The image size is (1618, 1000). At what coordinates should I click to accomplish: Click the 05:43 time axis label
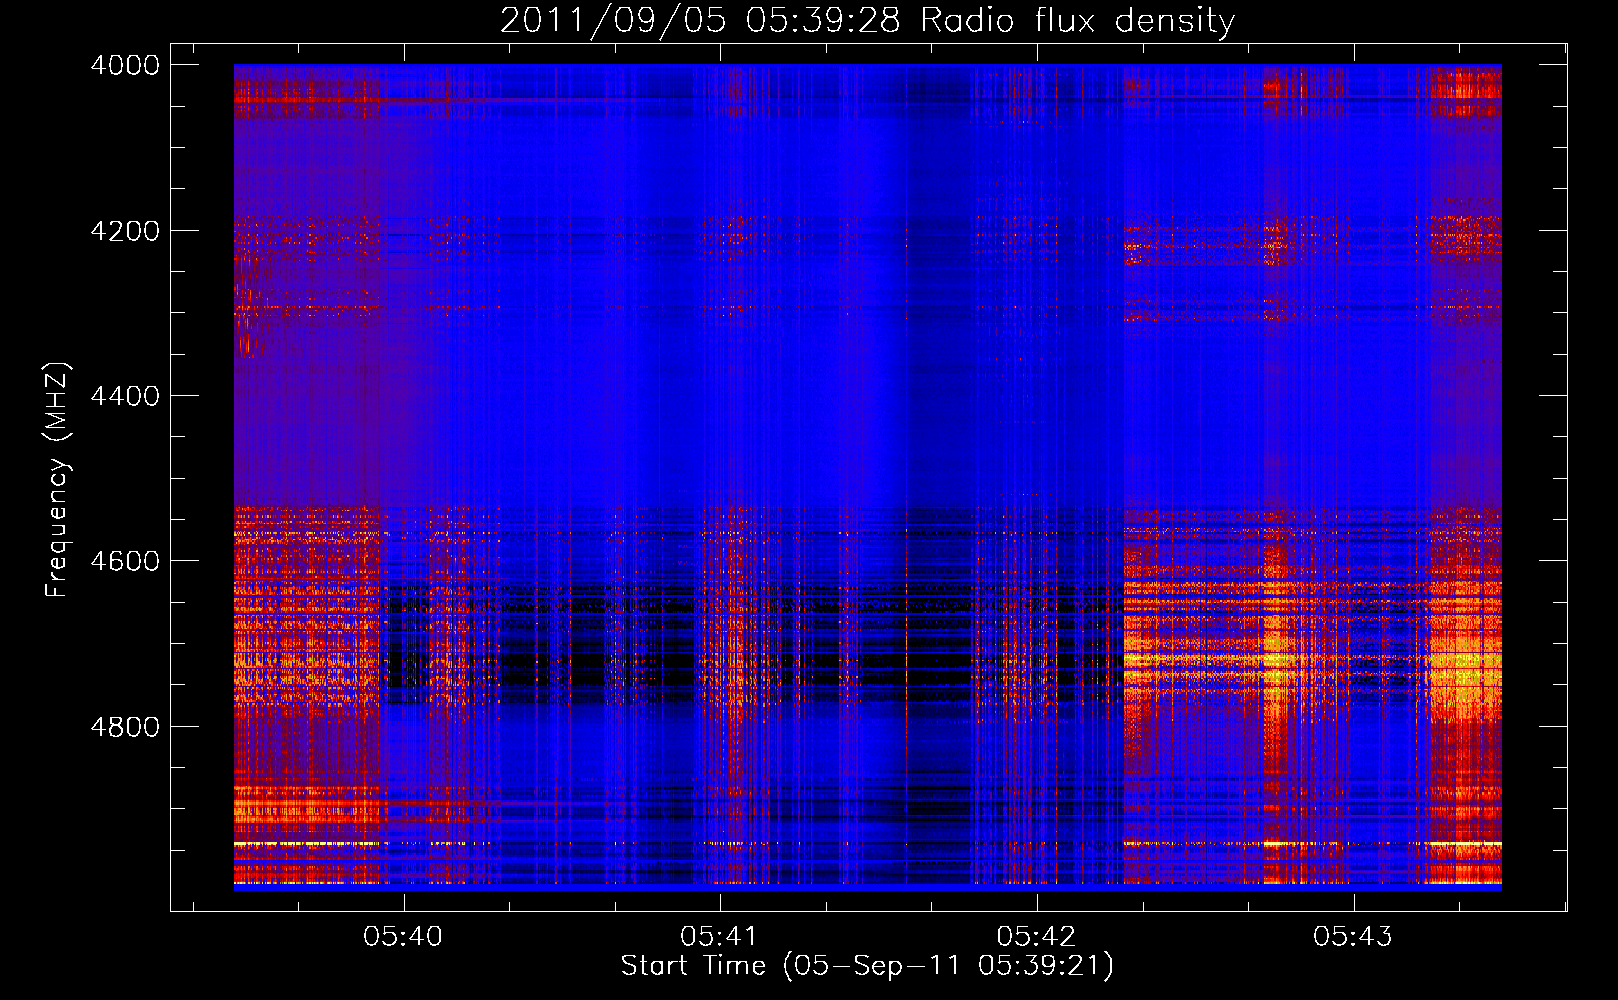pyautogui.click(x=1353, y=936)
